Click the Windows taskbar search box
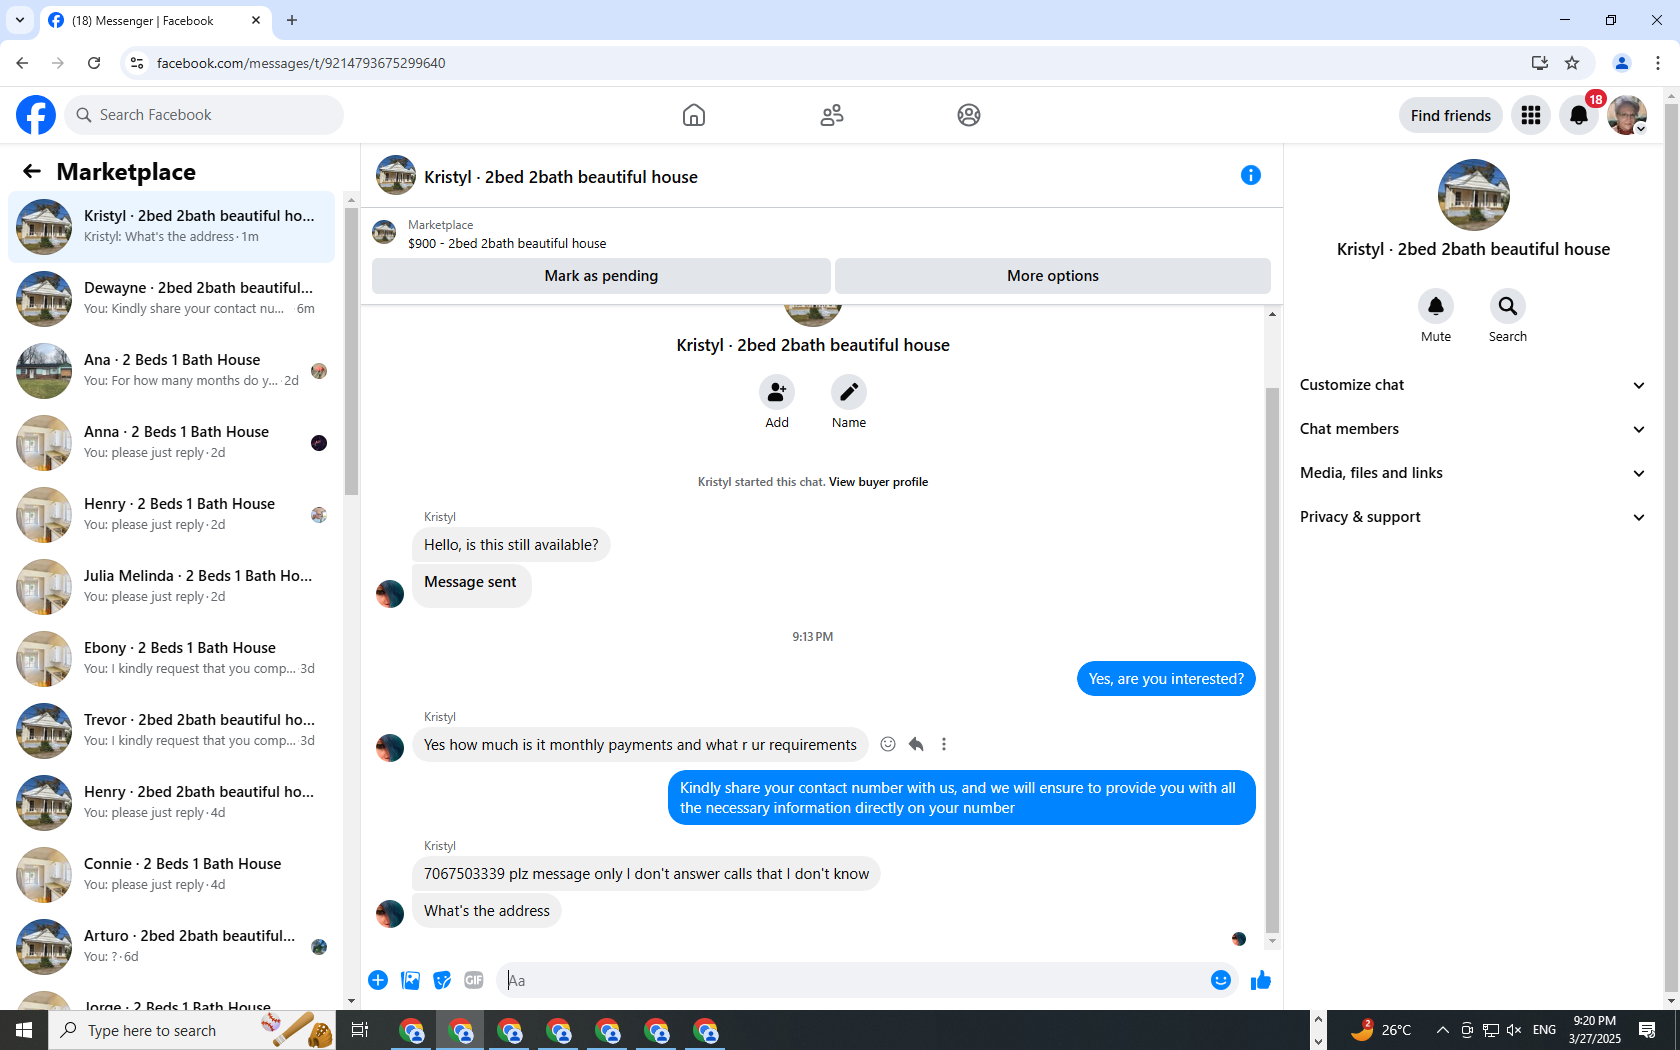This screenshot has width=1680, height=1050. click(192, 1030)
